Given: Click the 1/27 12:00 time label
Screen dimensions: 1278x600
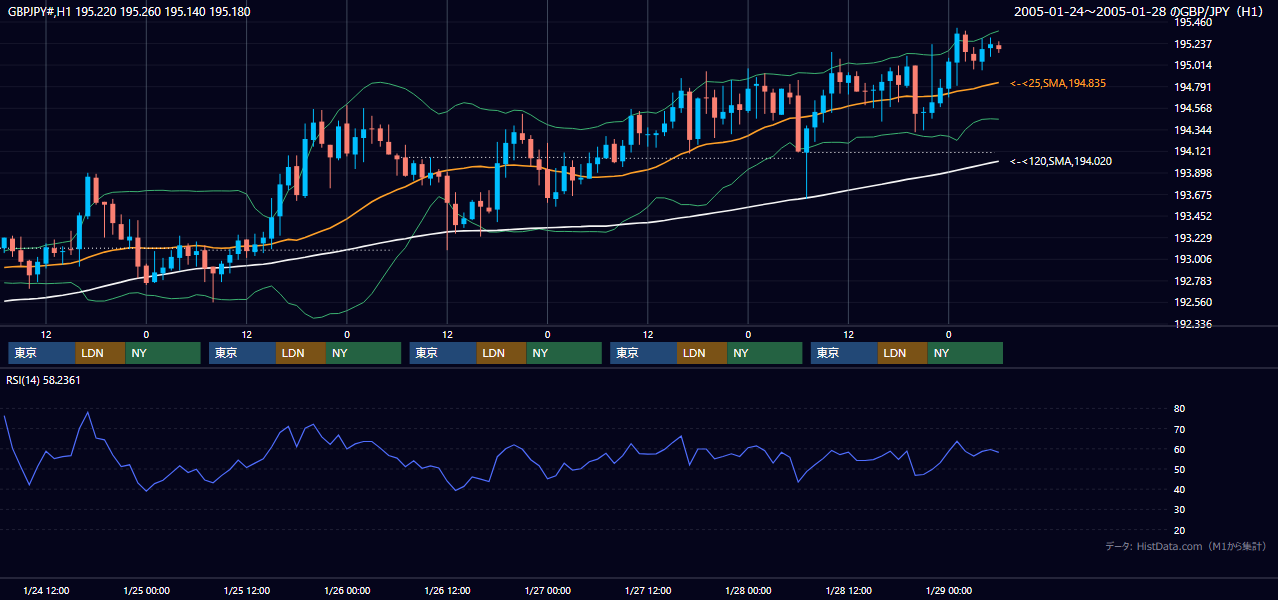Looking at the screenshot, I should [x=648, y=591].
